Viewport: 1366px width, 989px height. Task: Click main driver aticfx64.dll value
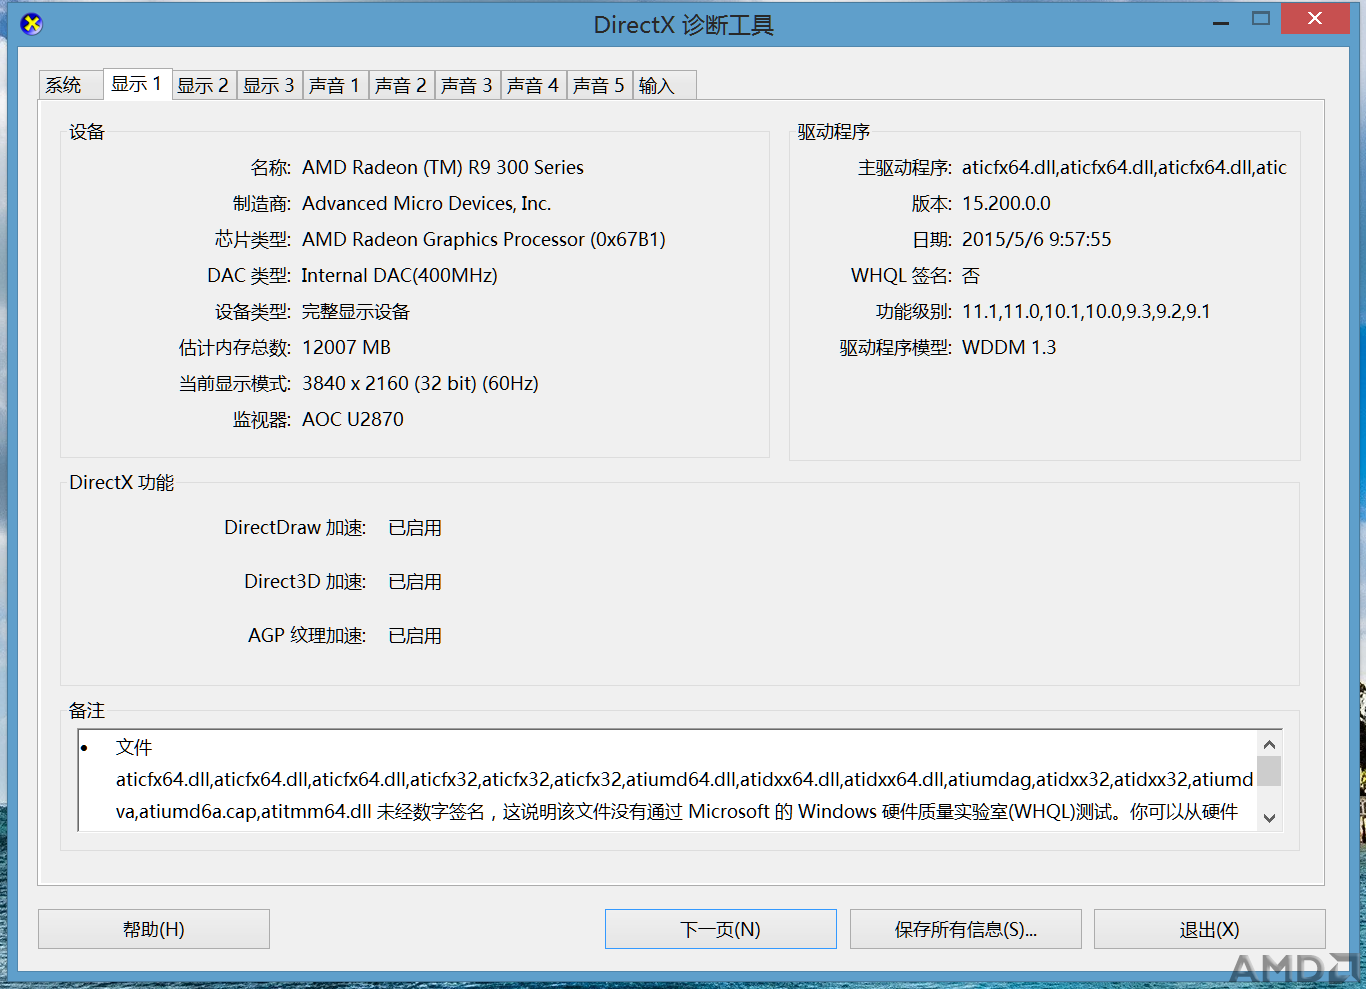click(x=1125, y=168)
